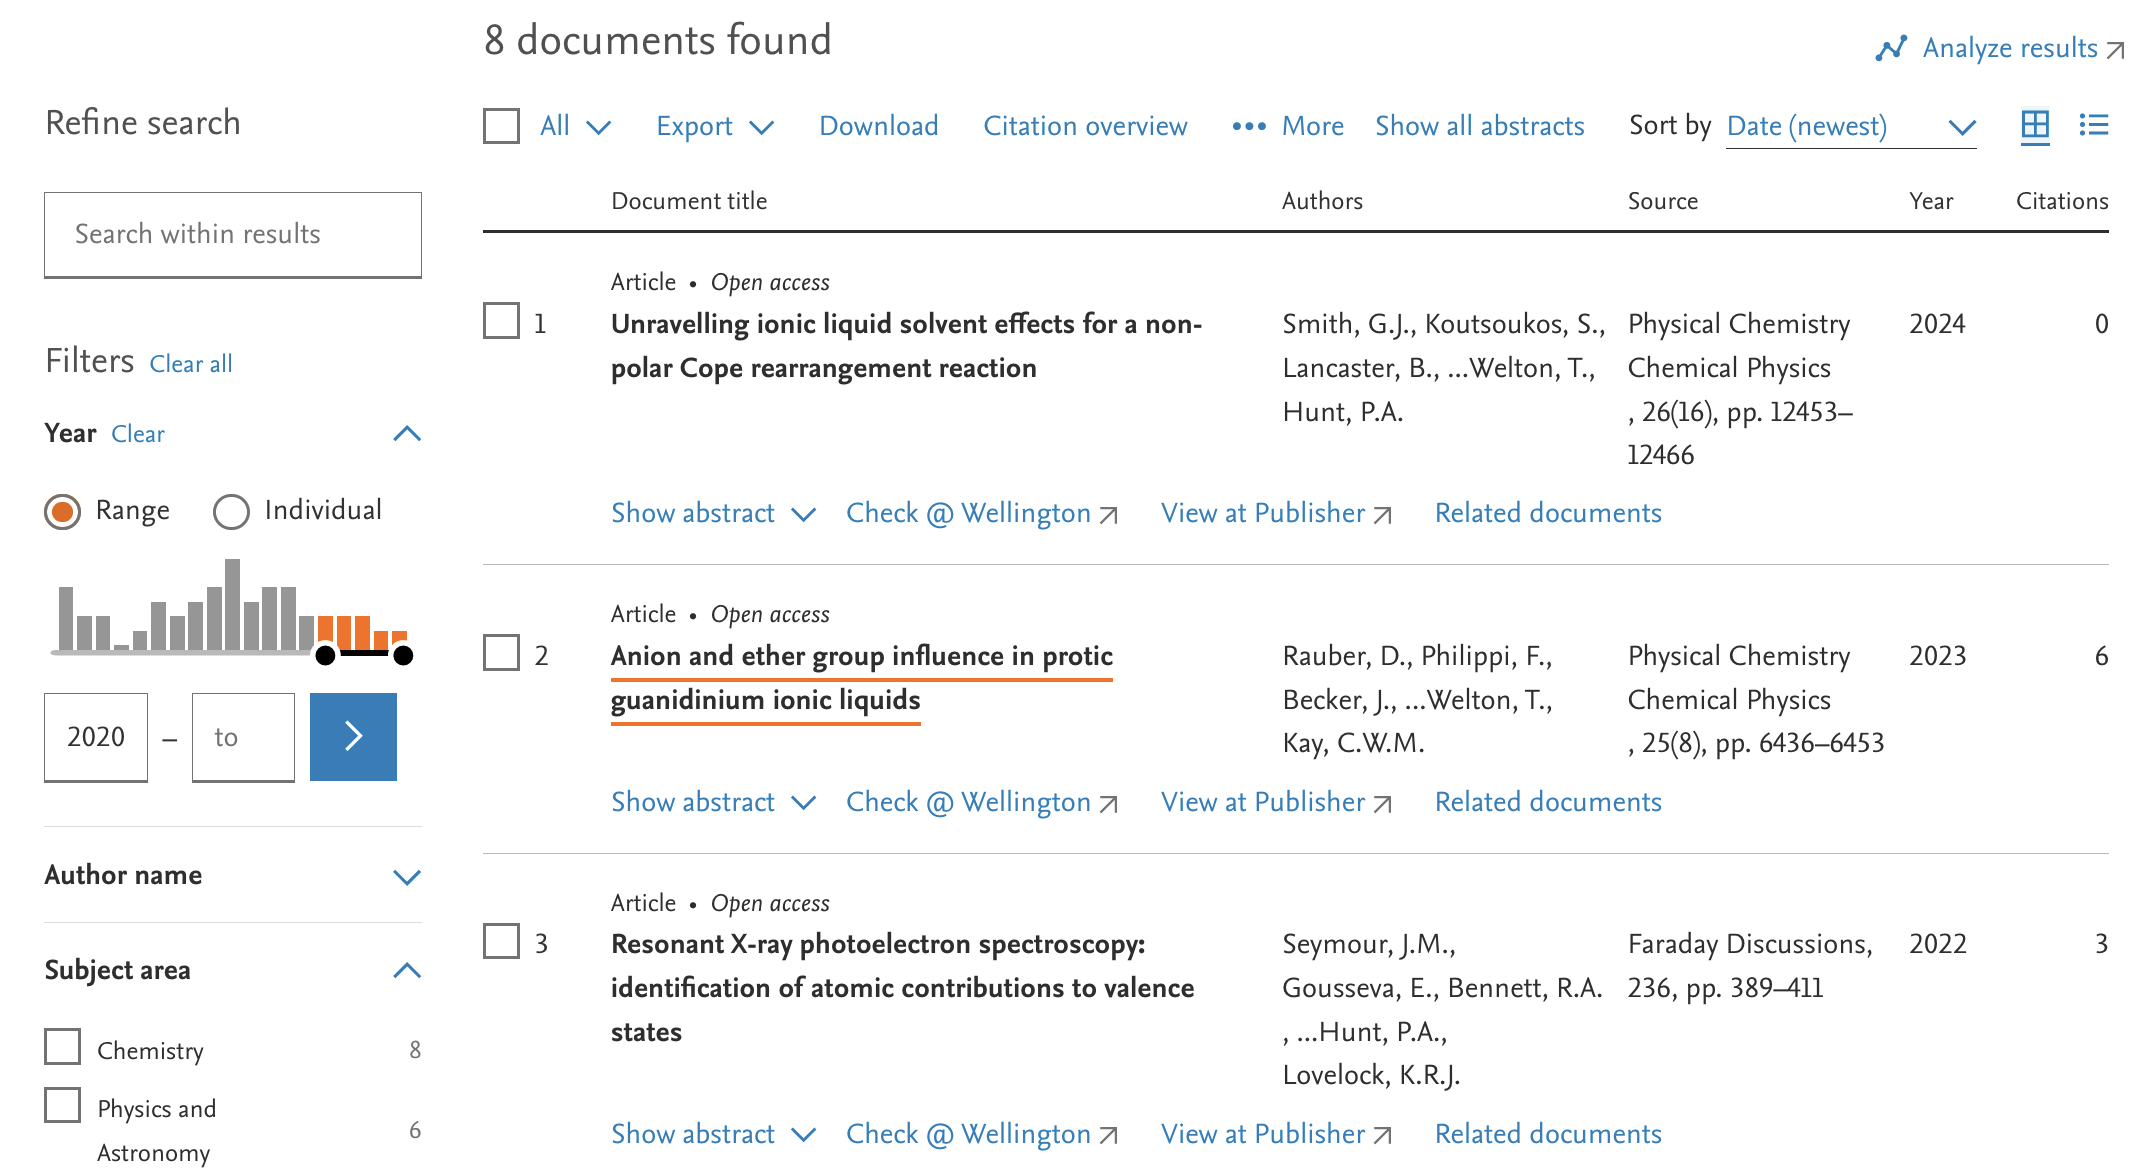Screen dimensions: 2154x1176
Task: Expand the Author name filter section
Action: [x=407, y=877]
